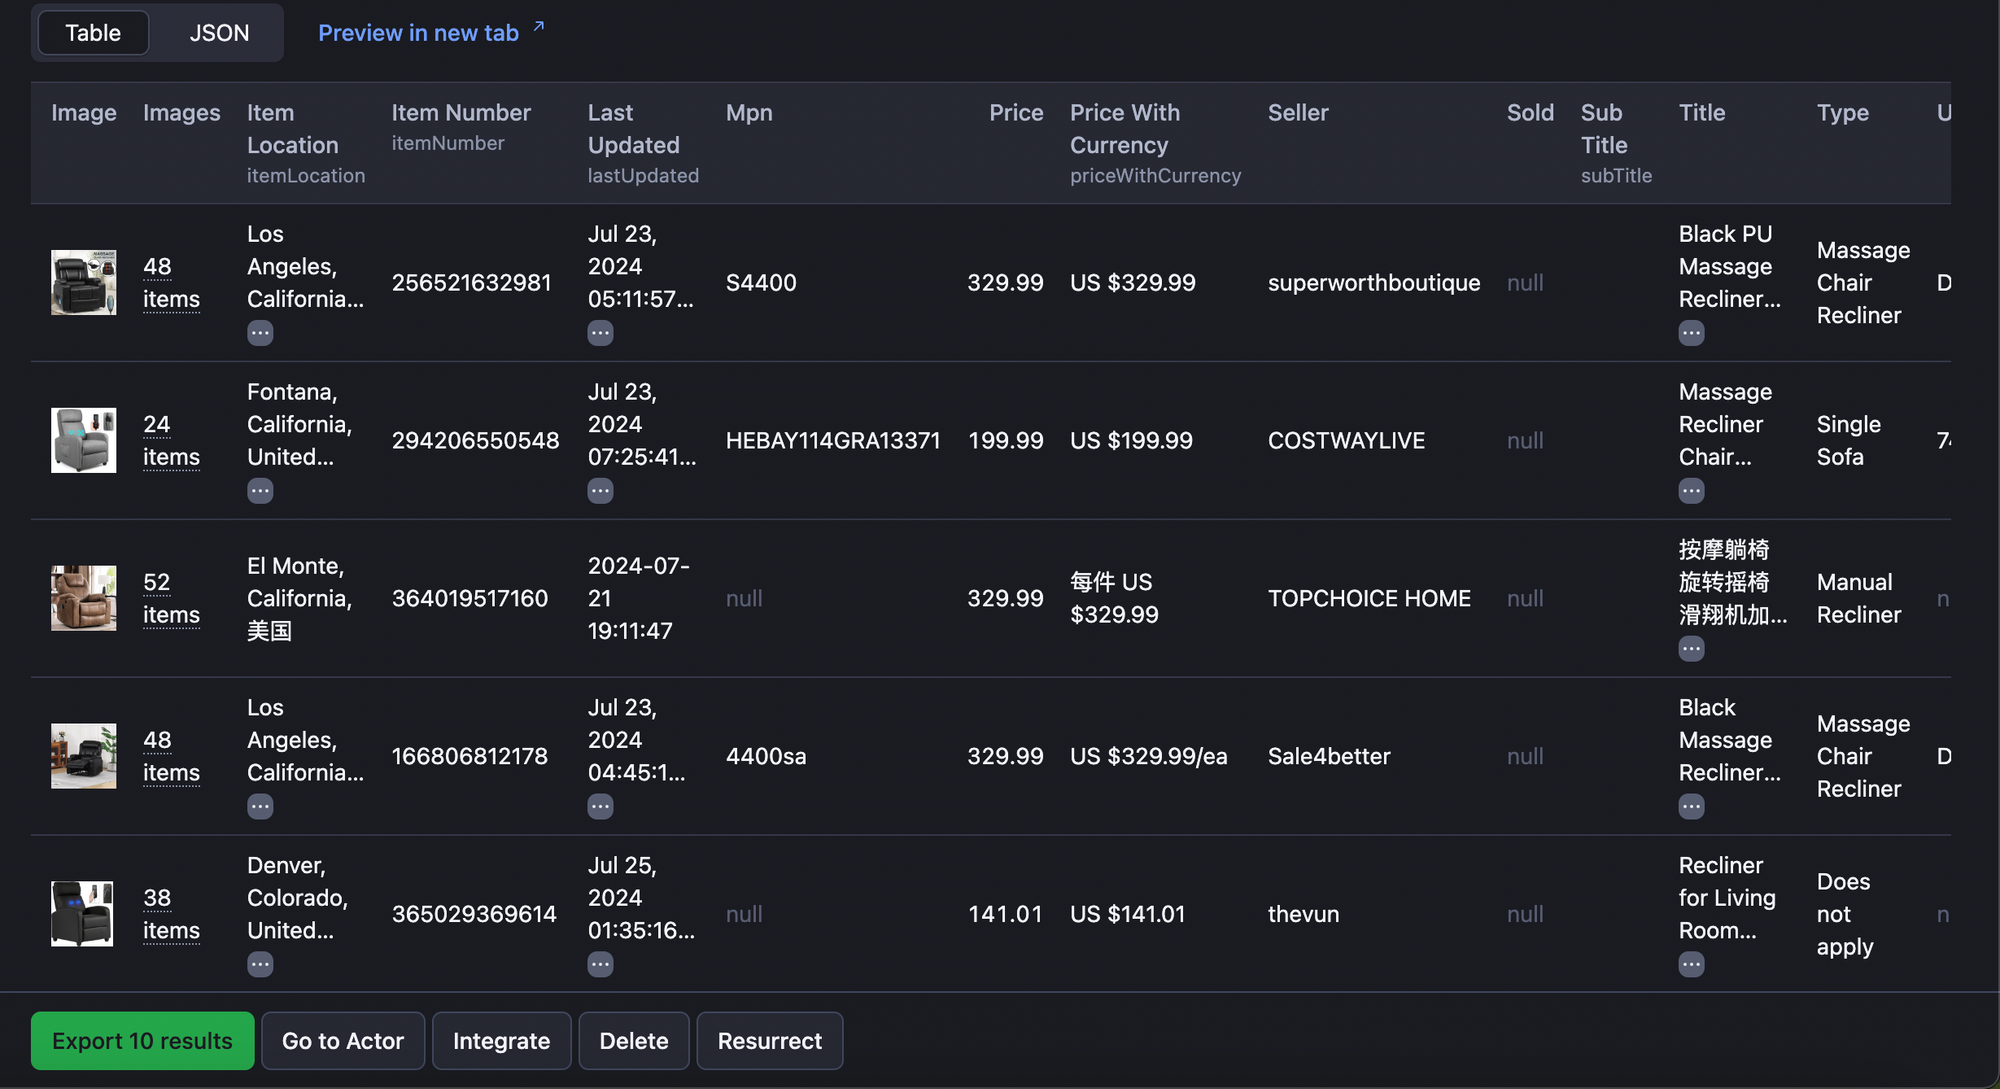Expand Fontana row's full Last Updated value
2000x1089 pixels.
[600, 490]
